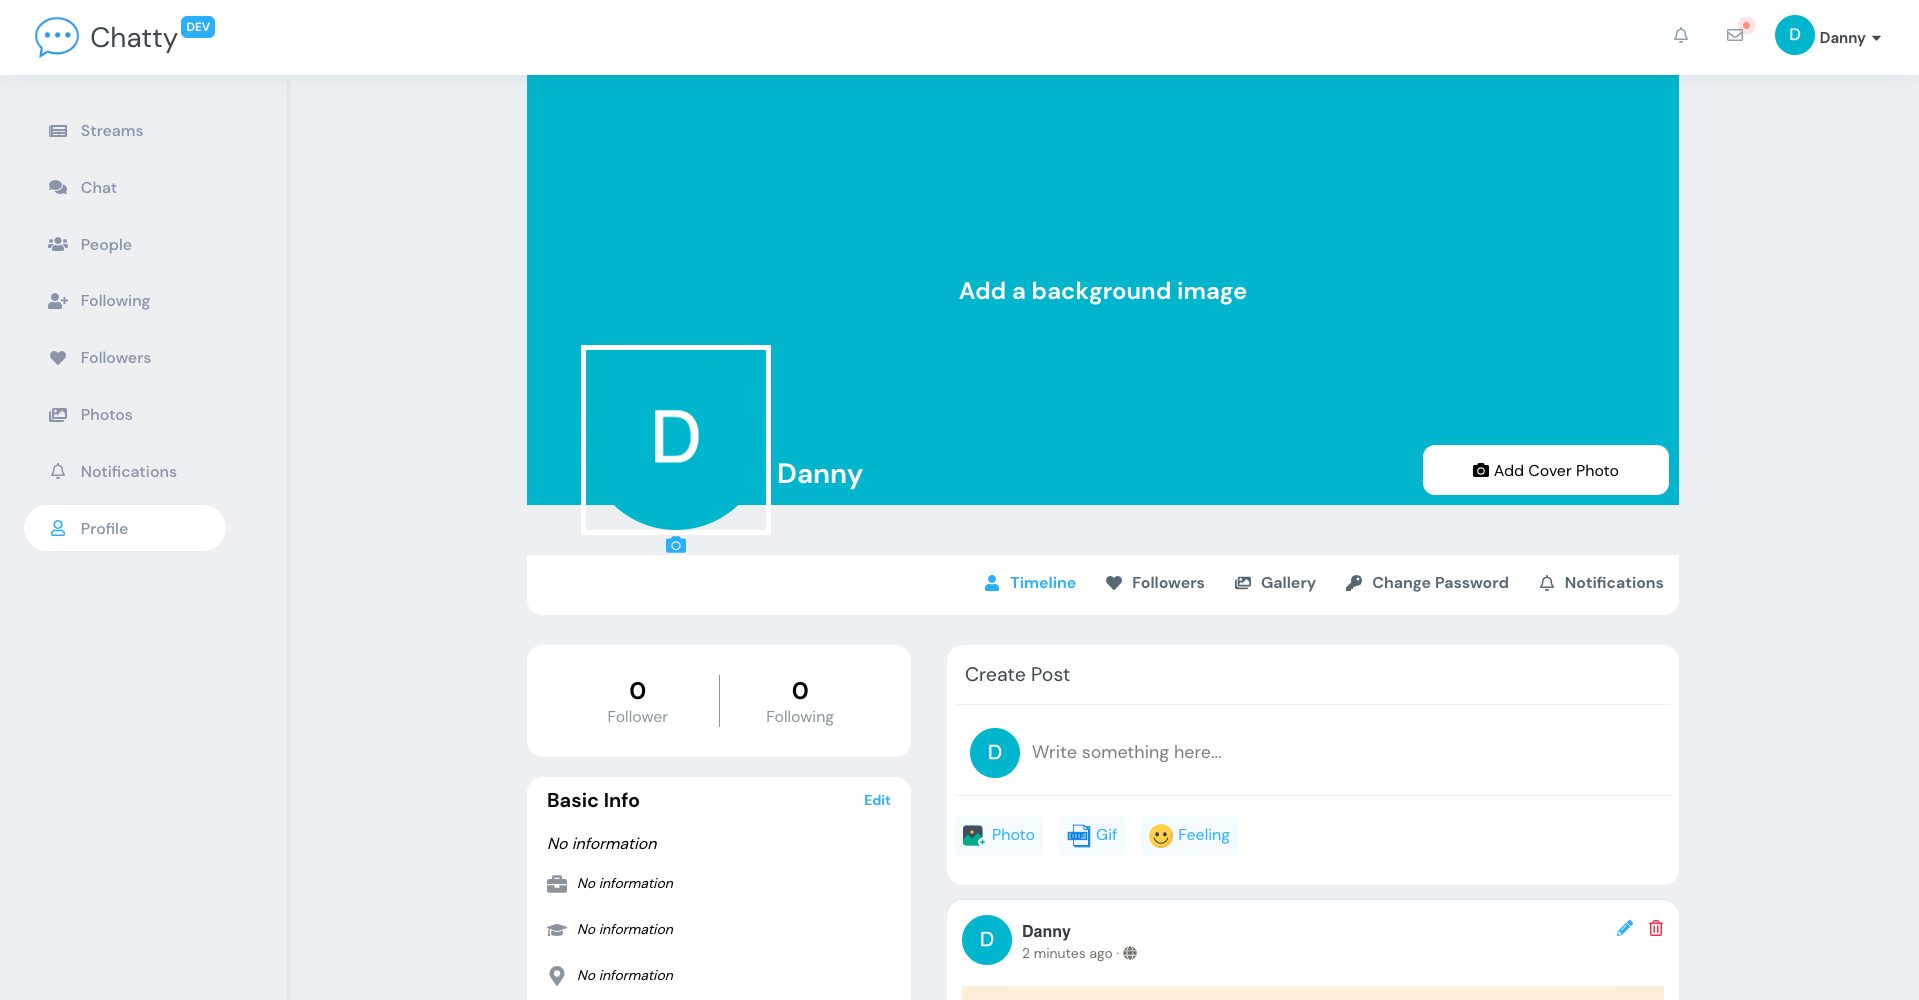Click the Photos sidebar icon
Viewport: 1919px width, 1000px height.
(58, 415)
